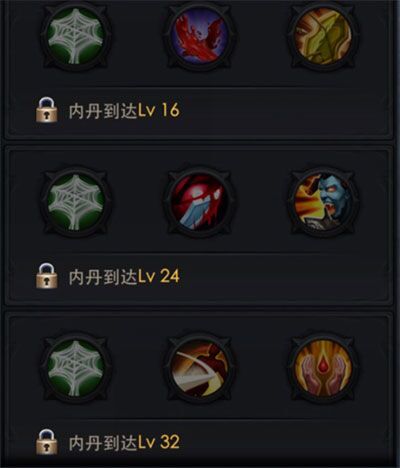400x468 pixels.
Task: Tap the 内丹到达Lv 32 requirement text
Action: pyautogui.click(x=124, y=442)
